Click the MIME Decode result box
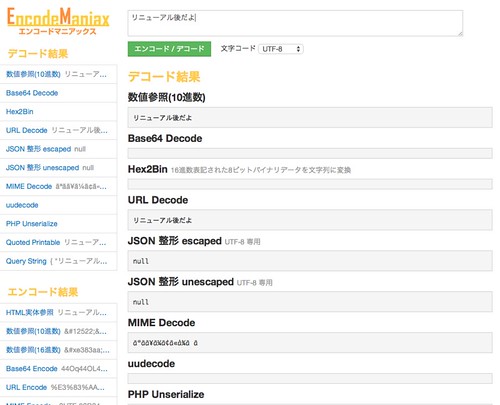 click(310, 343)
